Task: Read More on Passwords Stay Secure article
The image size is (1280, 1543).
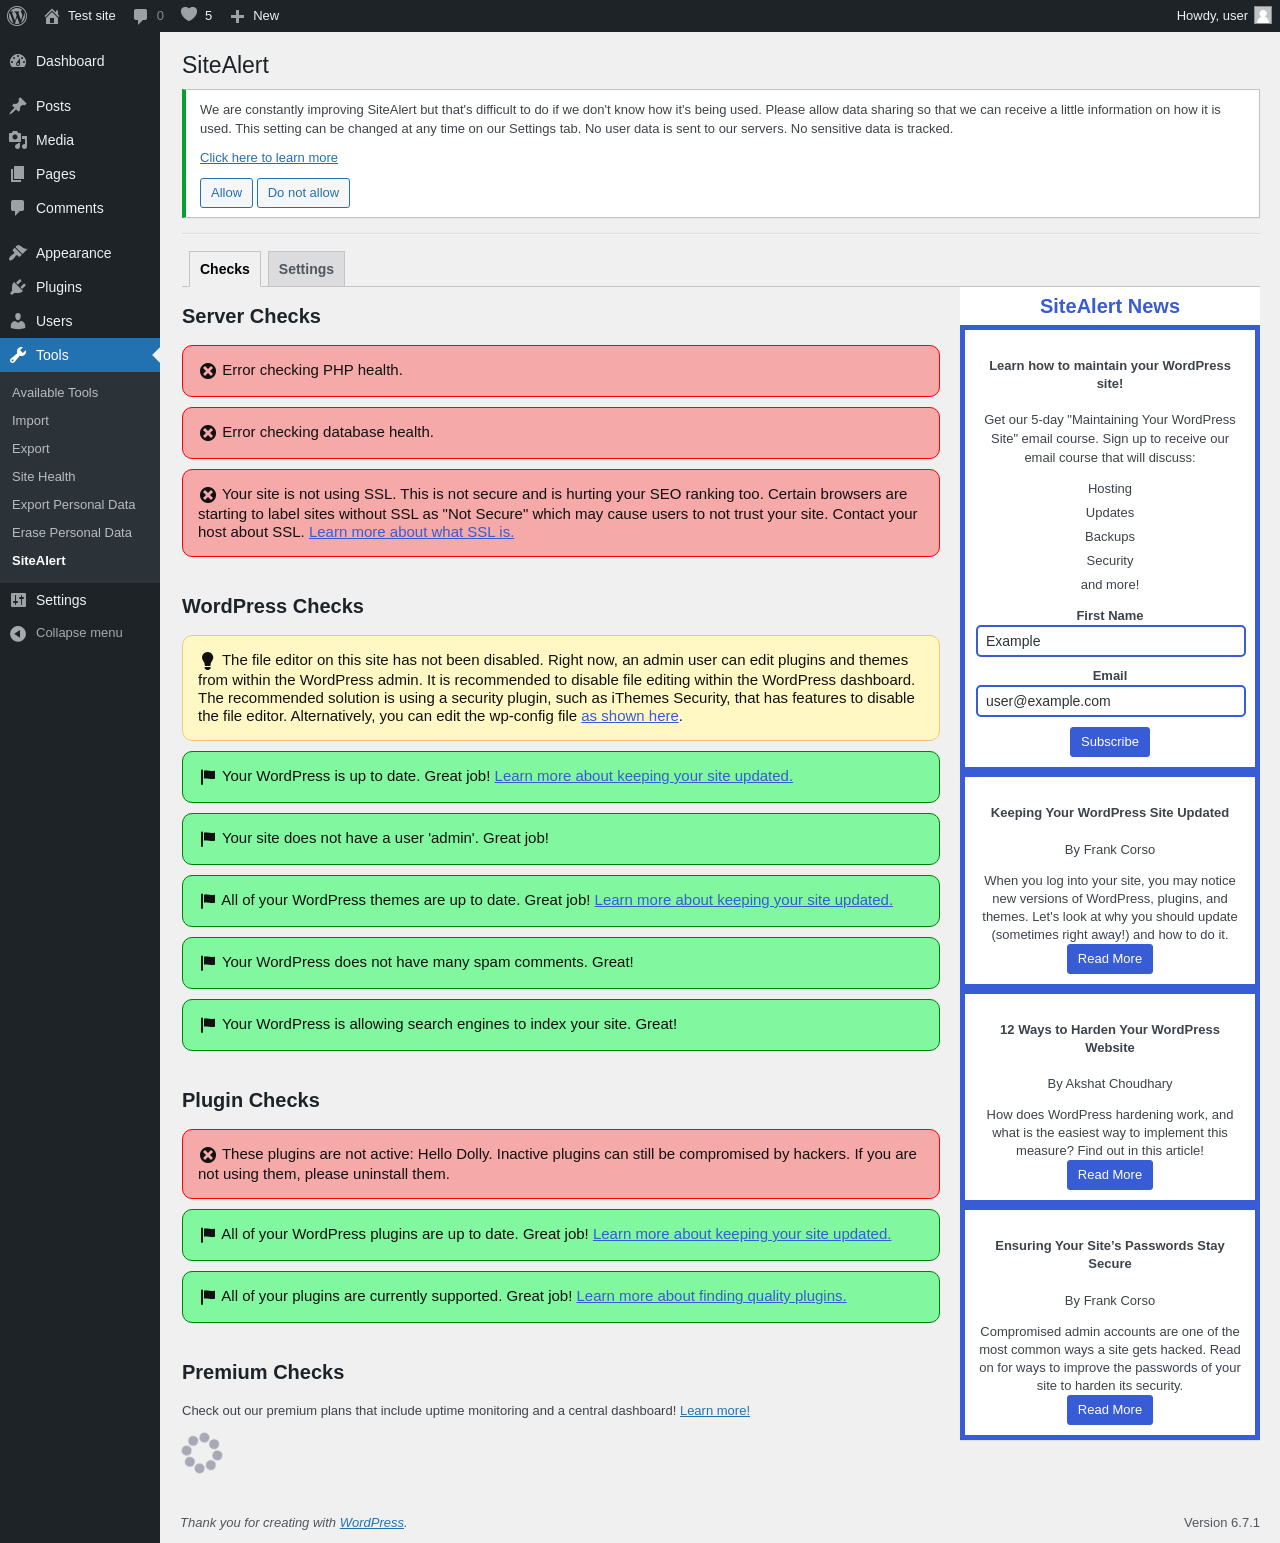Action: [x=1110, y=1410]
